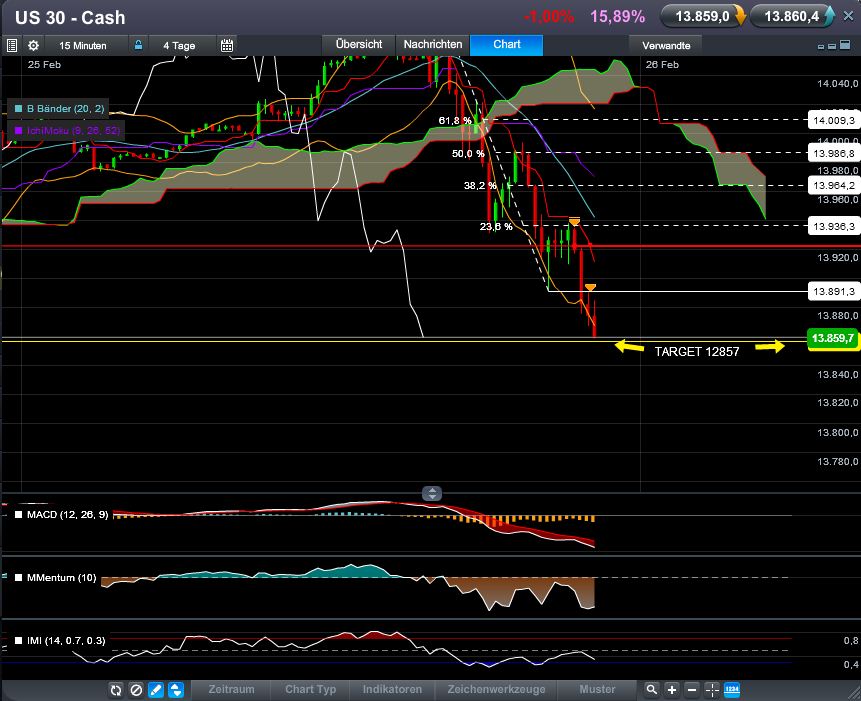The height and width of the screenshot is (701, 861).
Task: Click the clear drawings circle-slash icon
Action: (136, 689)
